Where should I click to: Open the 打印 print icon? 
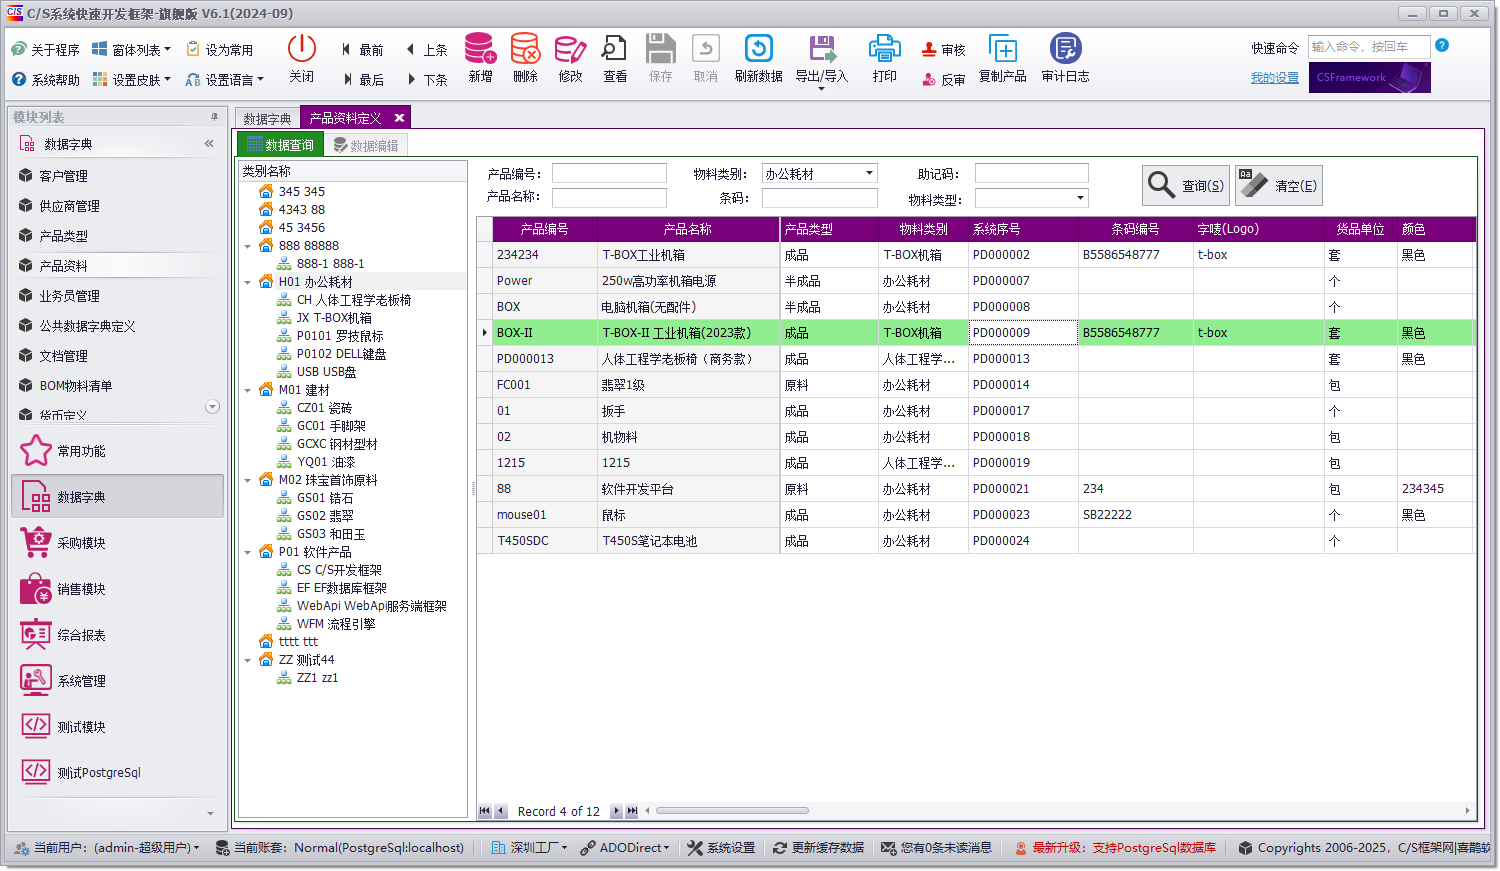pyautogui.click(x=884, y=58)
